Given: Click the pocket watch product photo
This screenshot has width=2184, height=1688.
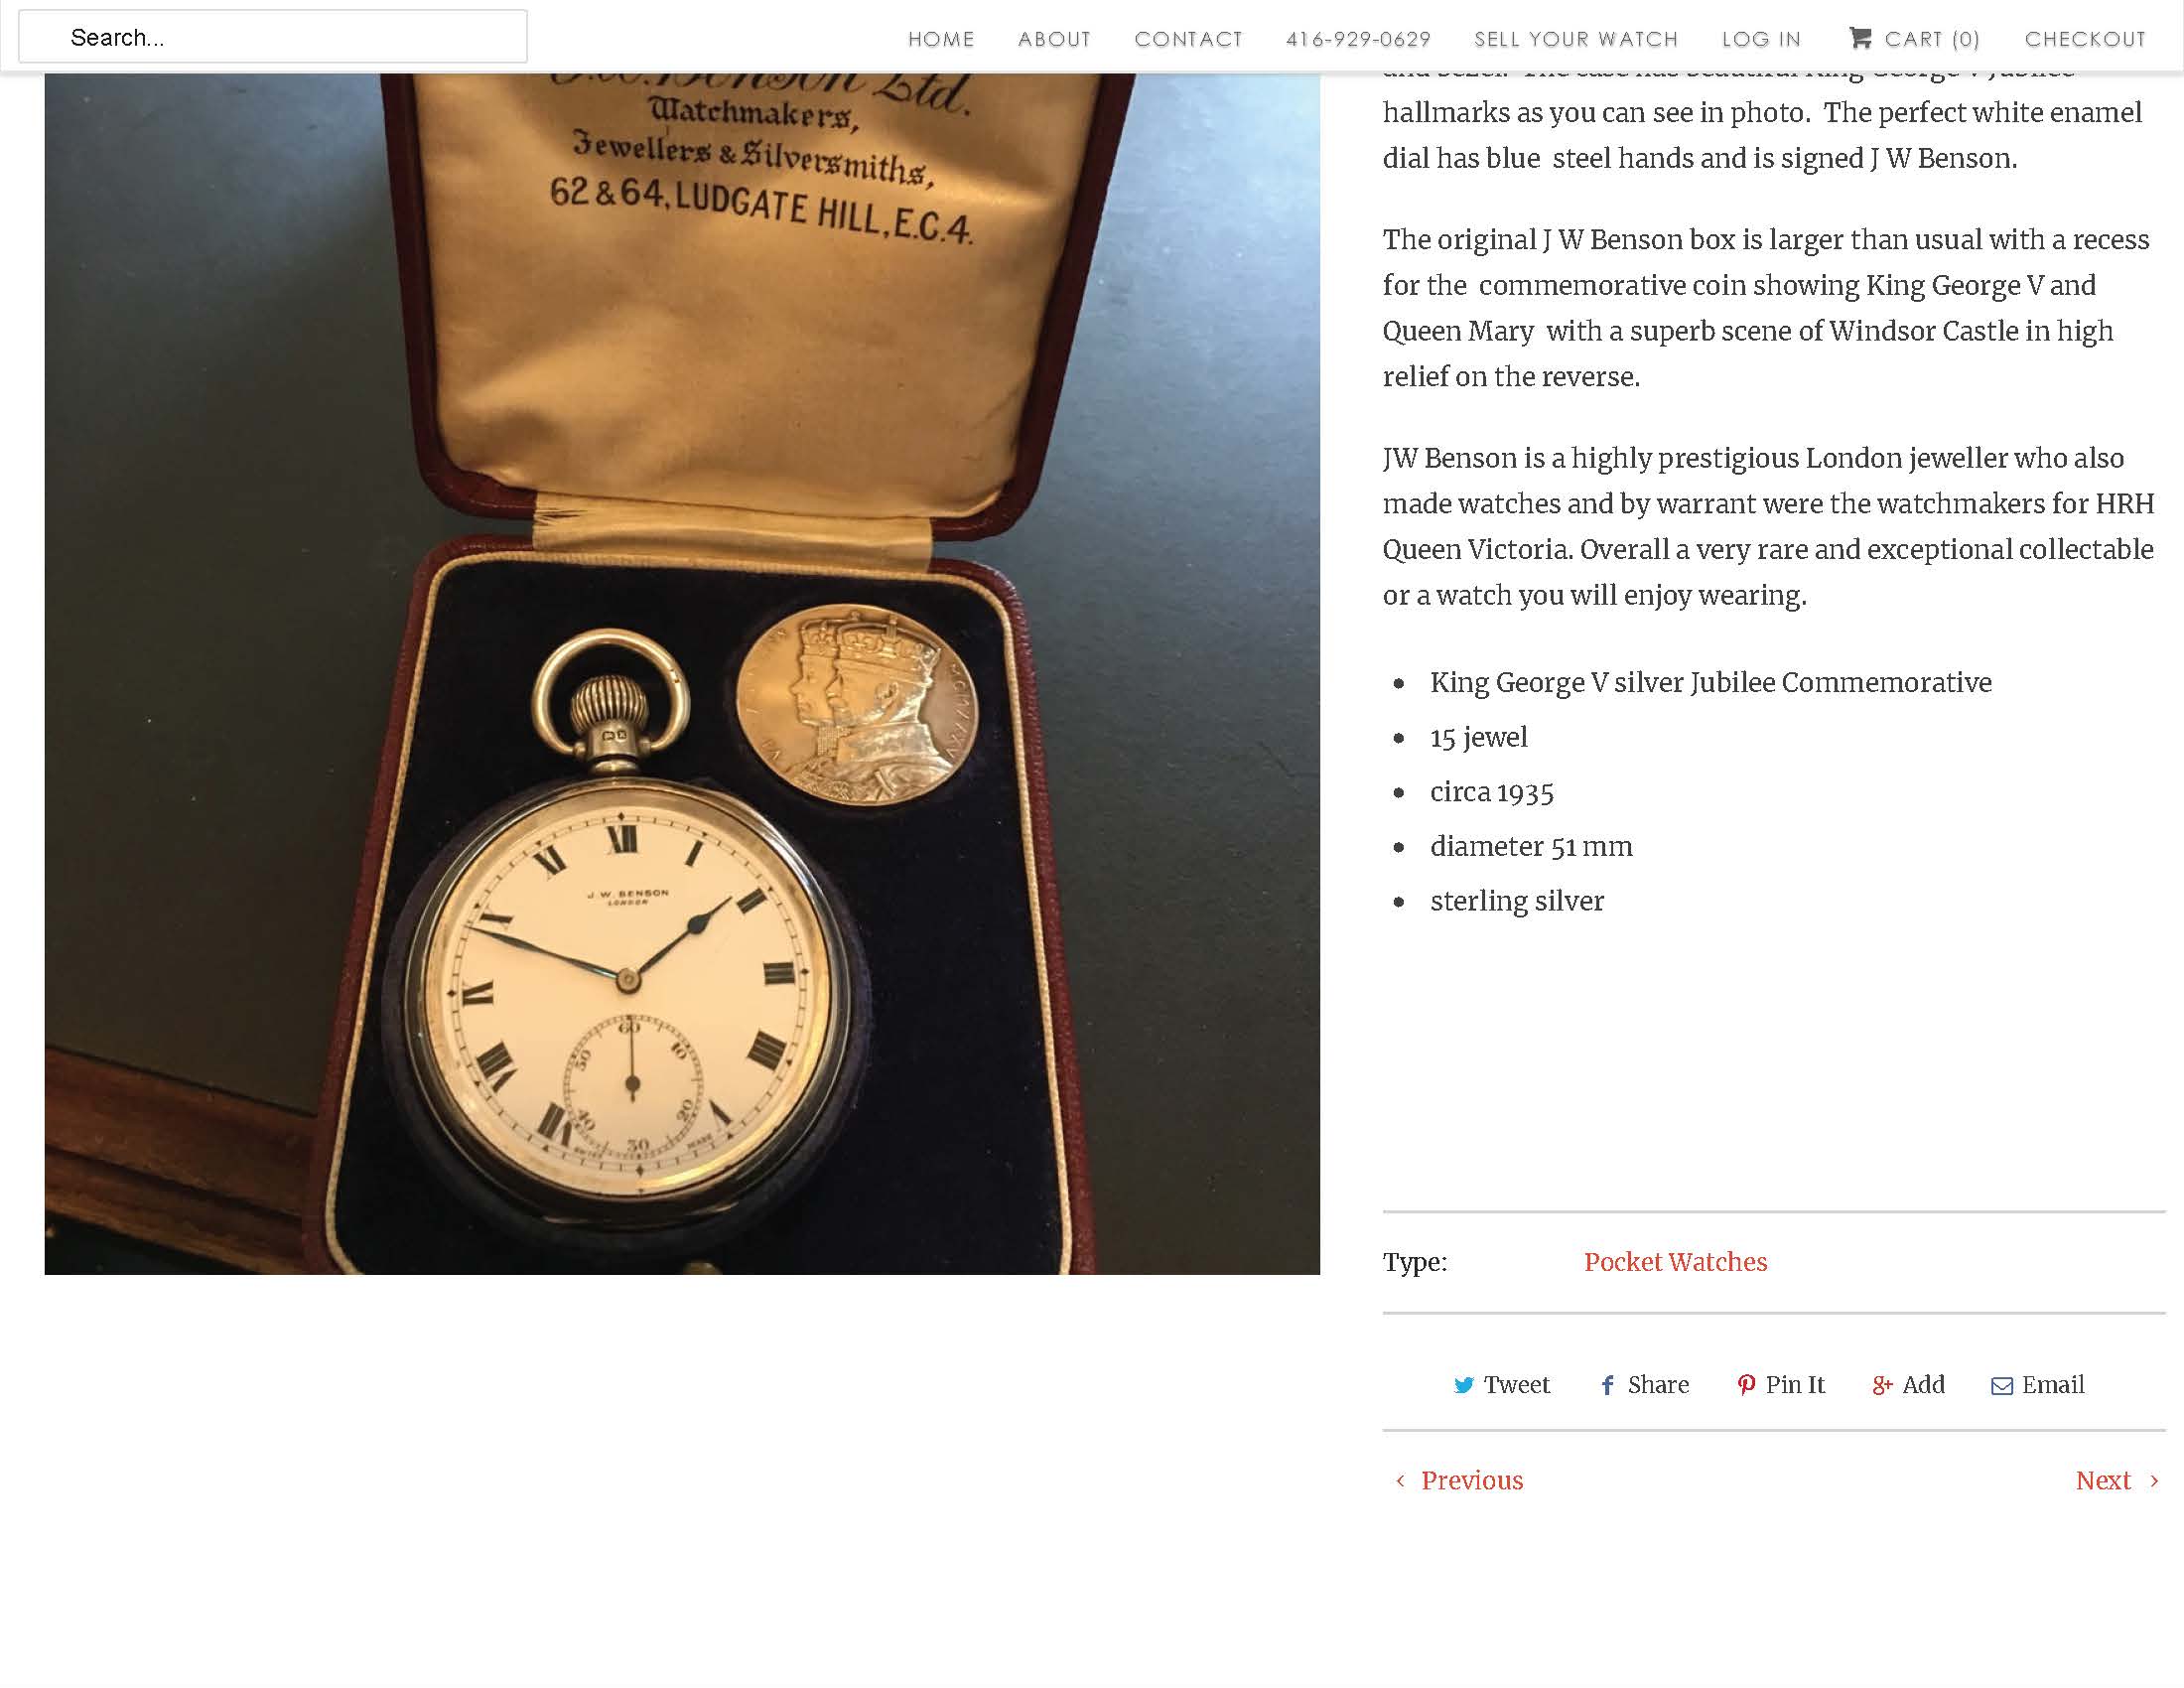Looking at the screenshot, I should coord(682,673).
